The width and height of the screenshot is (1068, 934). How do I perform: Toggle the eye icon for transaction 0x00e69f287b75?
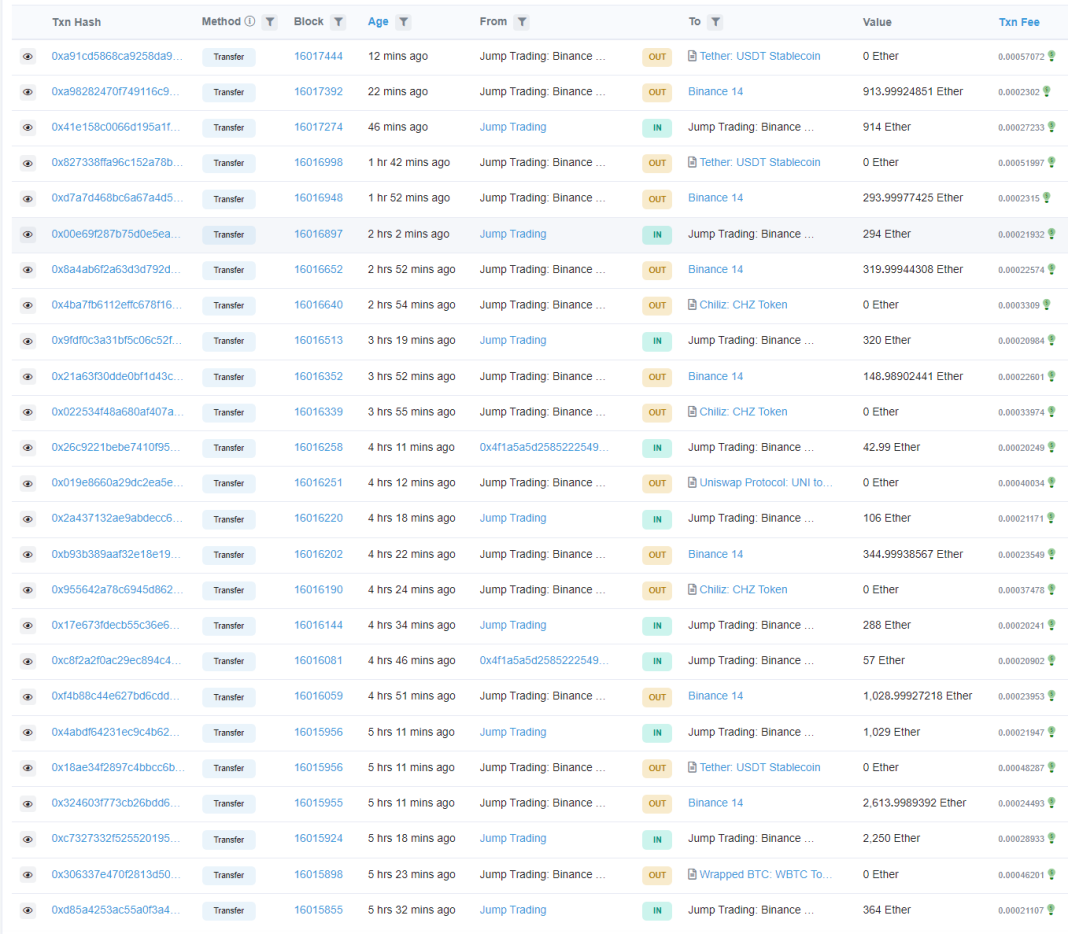[x=28, y=235]
